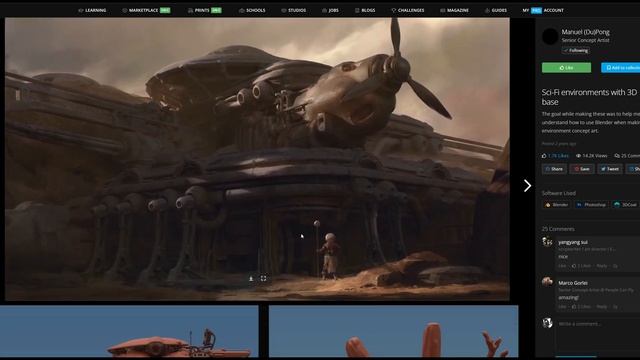
Task: Toggle the Following button
Action: coord(576,51)
